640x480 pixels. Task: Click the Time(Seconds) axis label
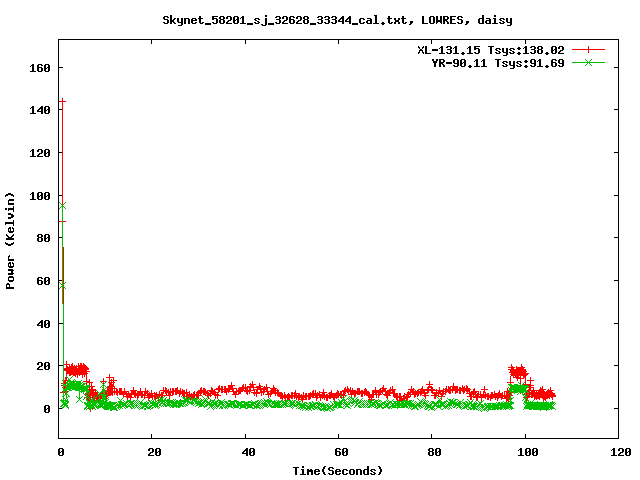pyautogui.click(x=338, y=471)
